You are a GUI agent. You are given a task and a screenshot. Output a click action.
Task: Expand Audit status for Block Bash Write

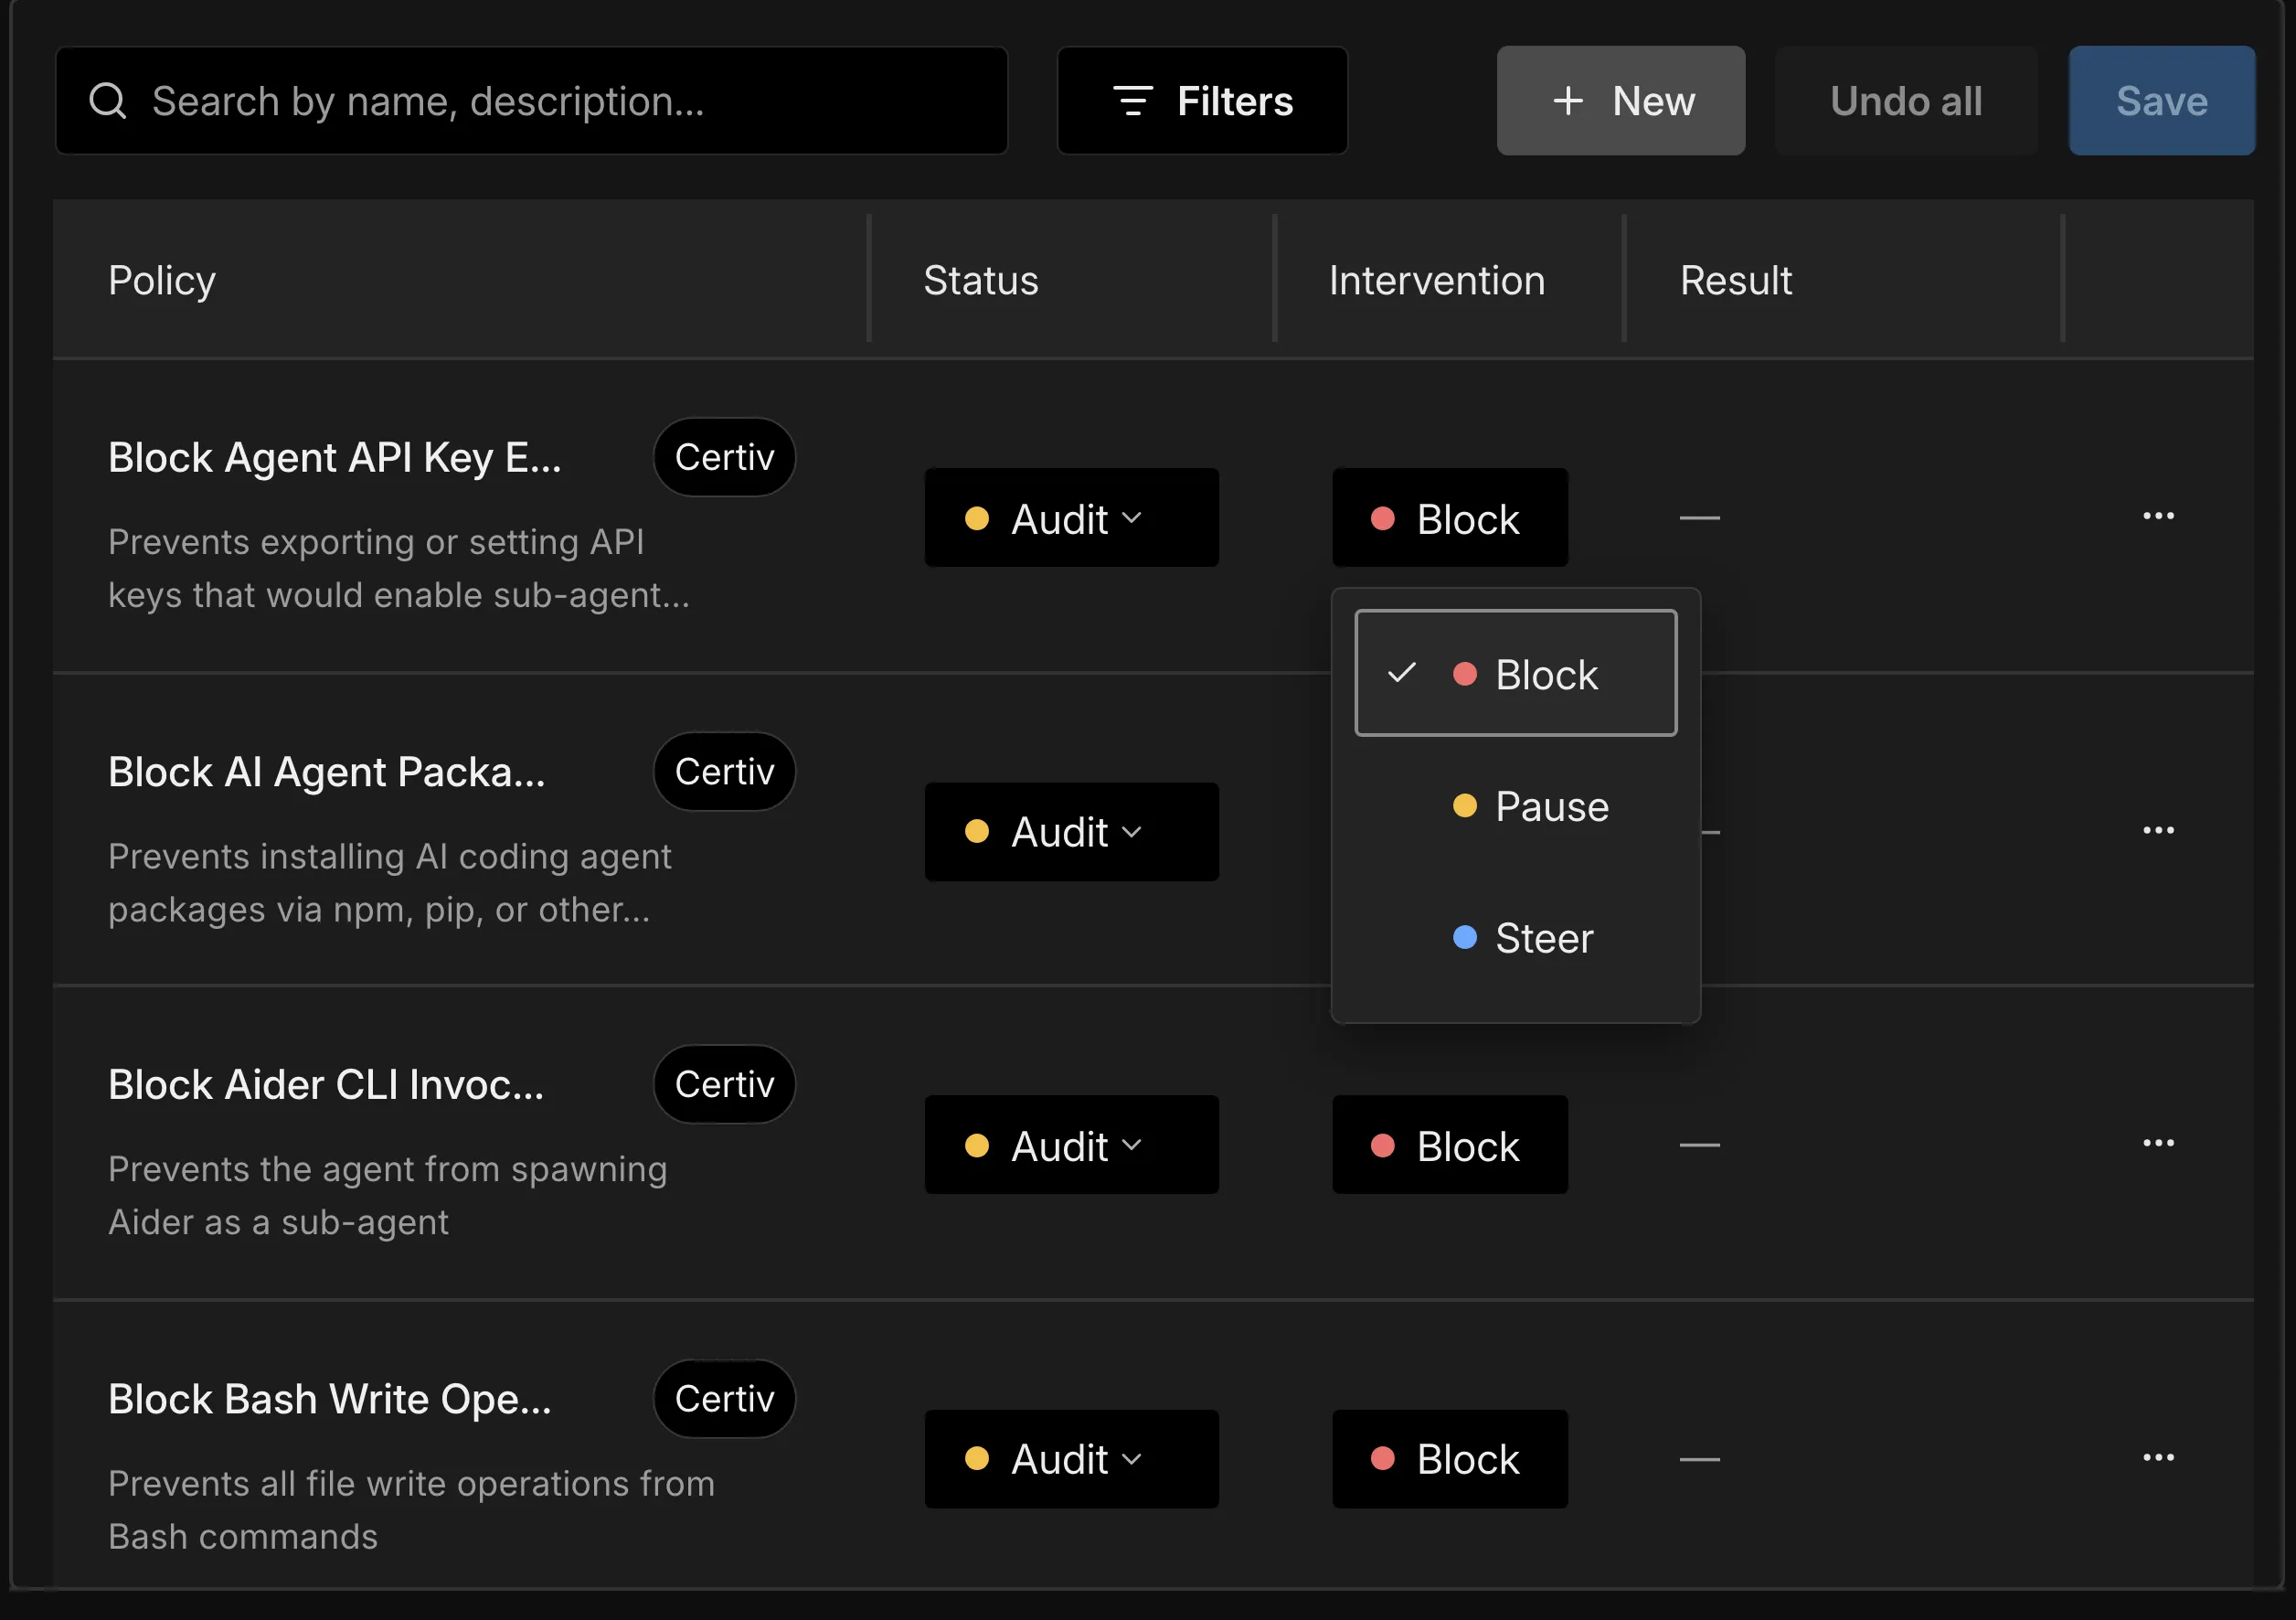tap(1071, 1459)
